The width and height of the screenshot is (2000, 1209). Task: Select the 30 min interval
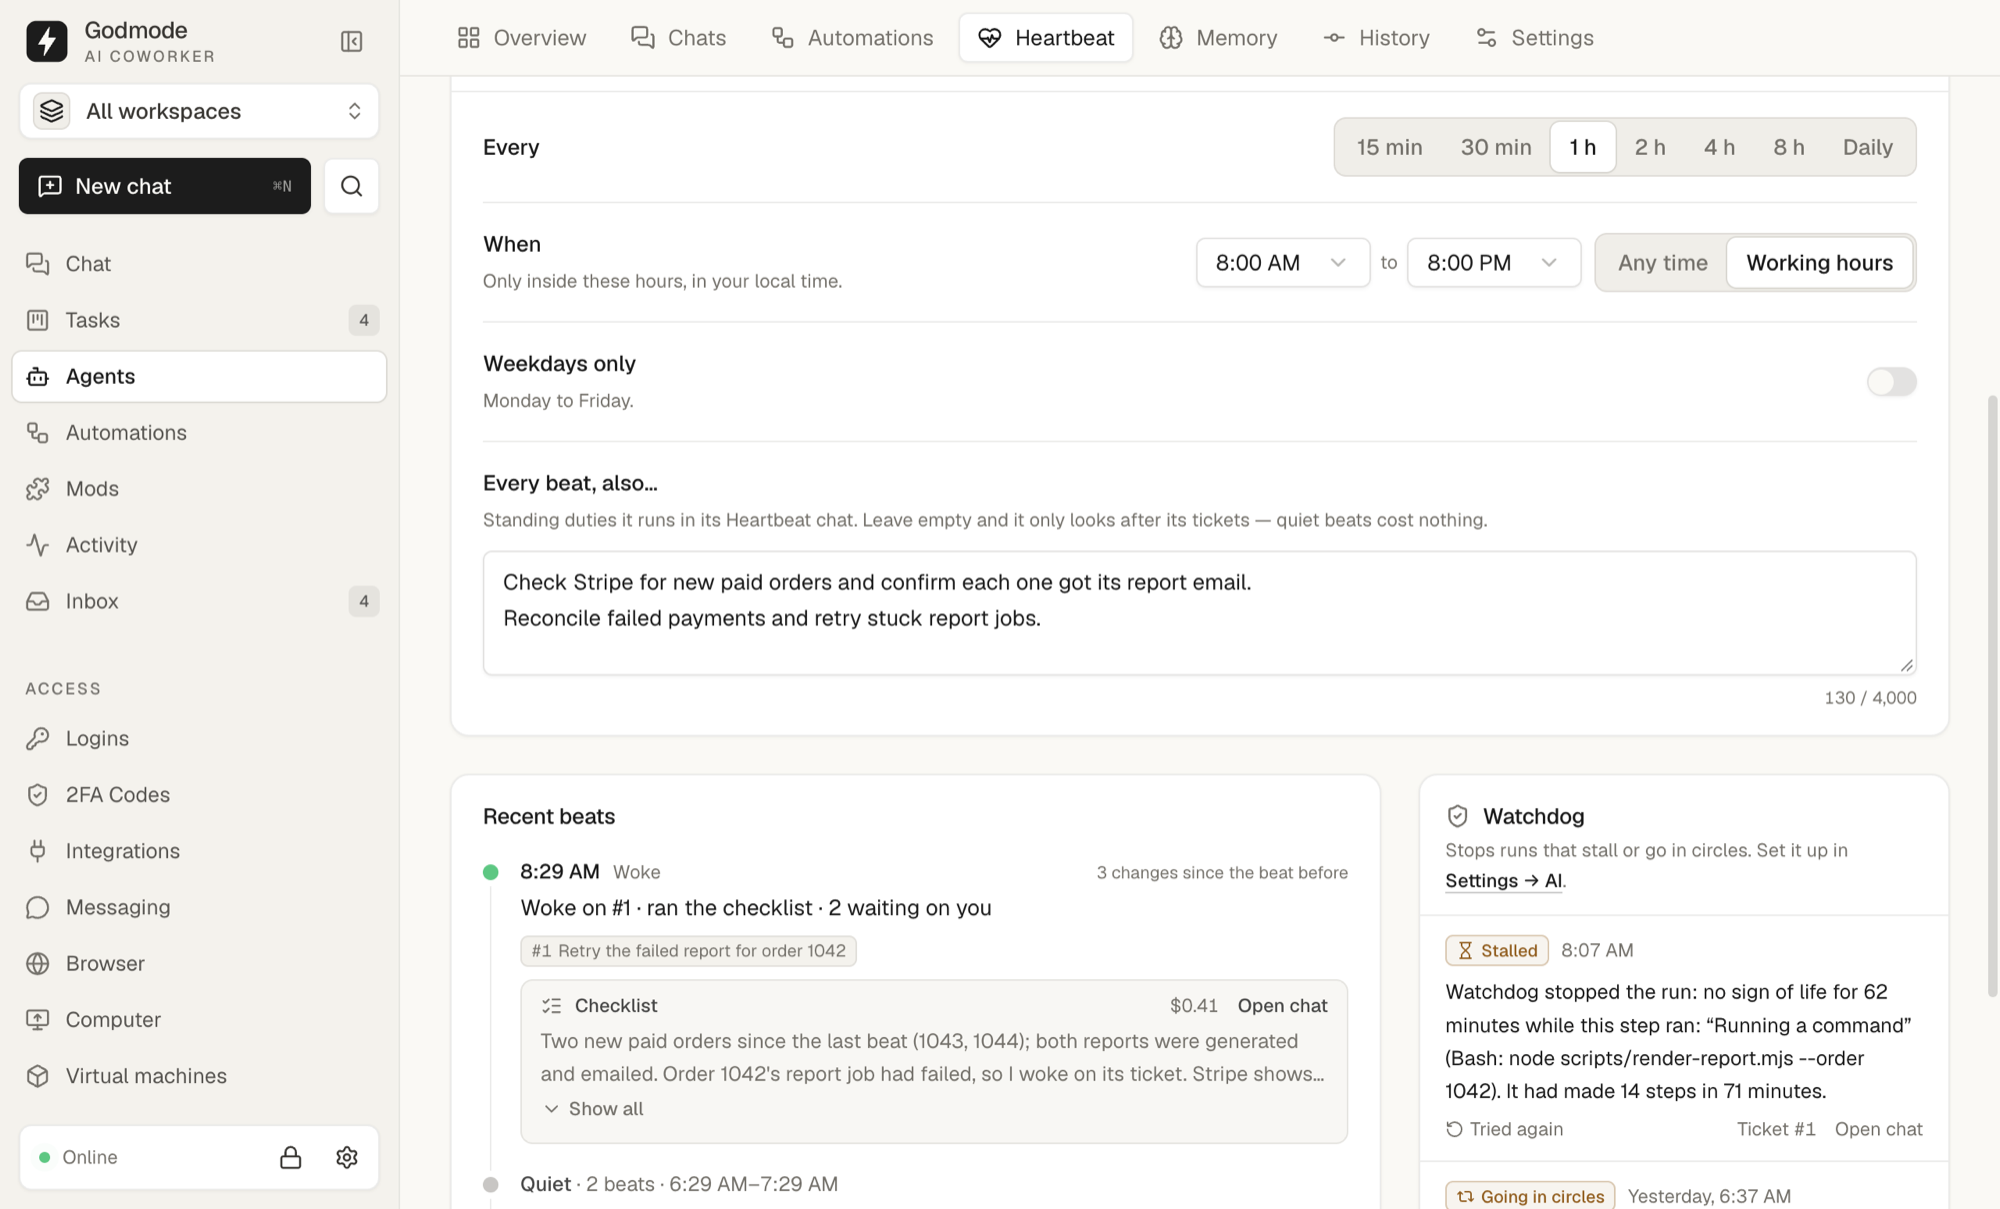tap(1496, 147)
